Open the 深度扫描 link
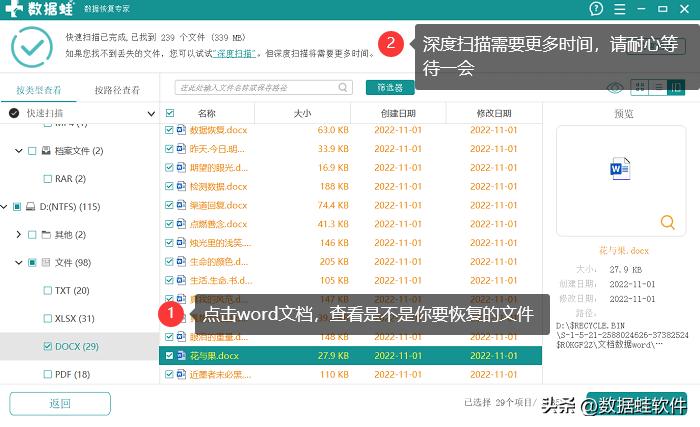 234,54
